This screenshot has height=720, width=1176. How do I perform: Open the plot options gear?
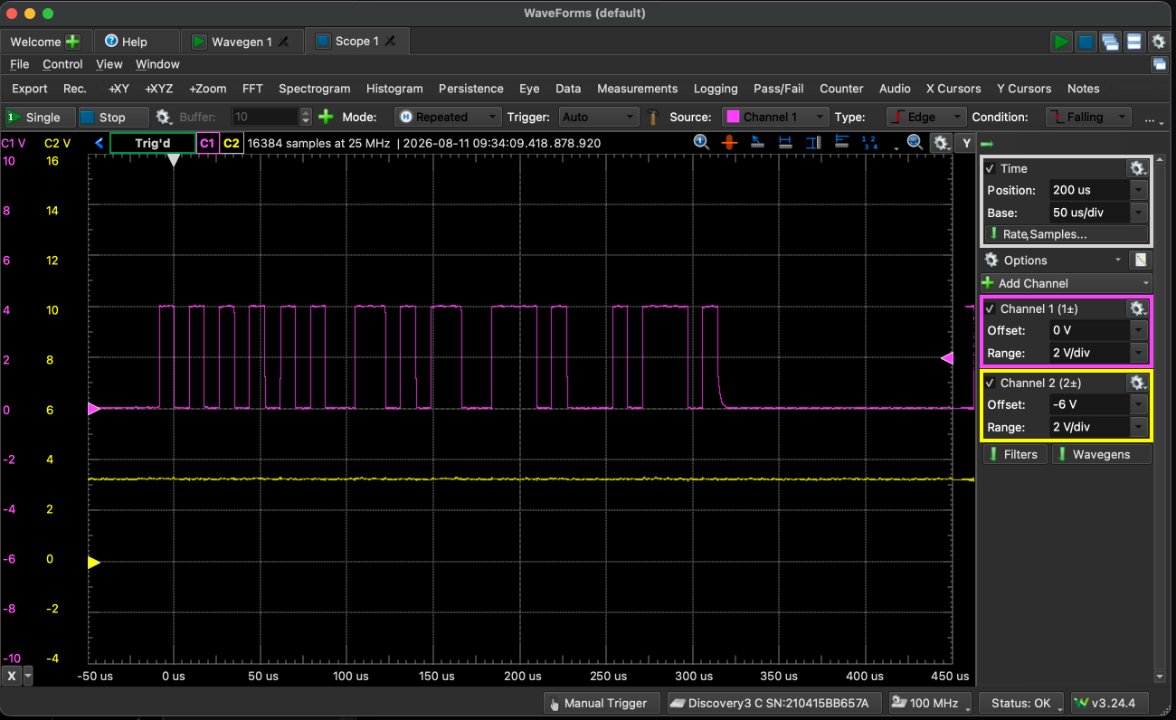940,142
